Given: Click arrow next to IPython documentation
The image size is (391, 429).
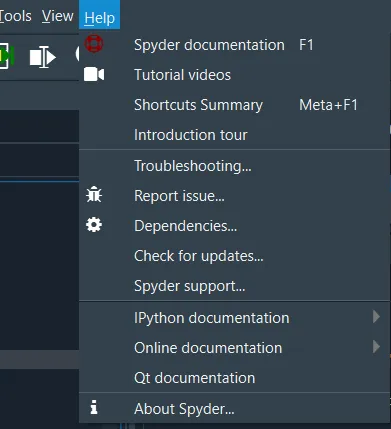Looking at the screenshot, I should click(x=376, y=317).
